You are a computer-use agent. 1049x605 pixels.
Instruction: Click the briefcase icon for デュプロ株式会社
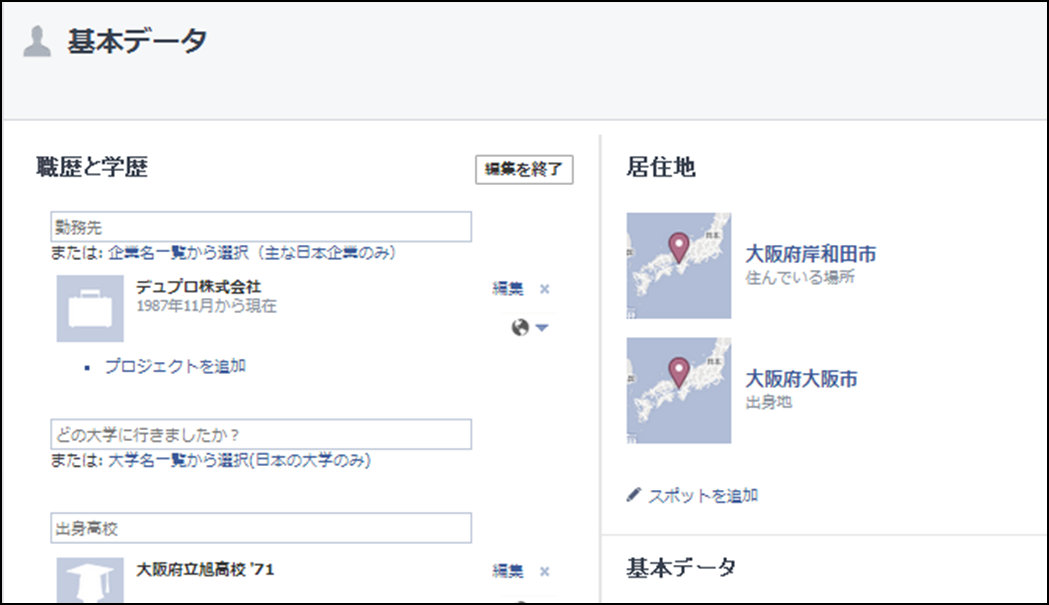[x=90, y=309]
